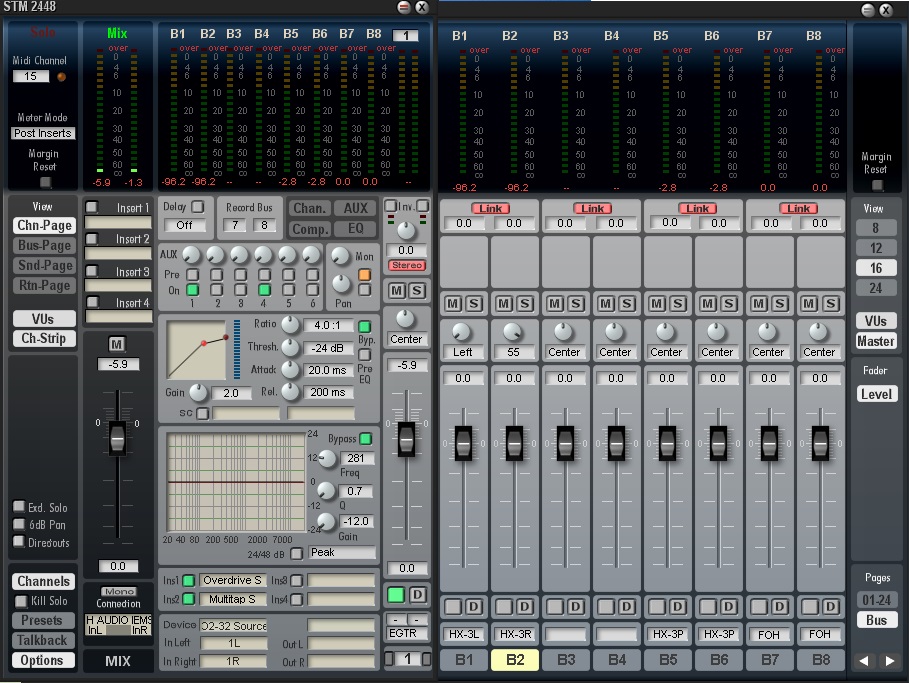This screenshot has height=683, width=909.
Task: Click the compressor Thresh. knob
Action: tap(290, 347)
